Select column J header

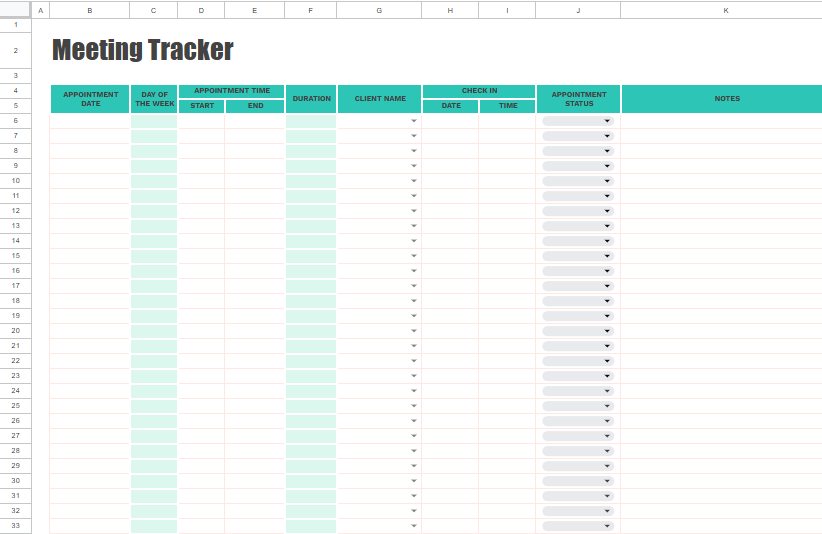click(x=578, y=10)
